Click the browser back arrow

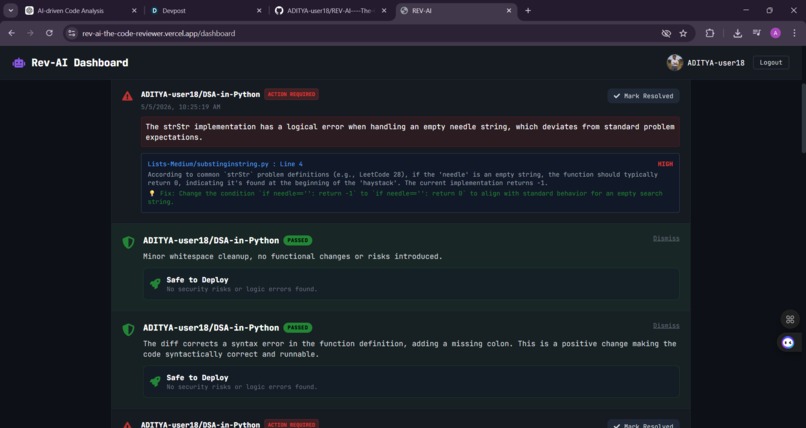click(11, 33)
